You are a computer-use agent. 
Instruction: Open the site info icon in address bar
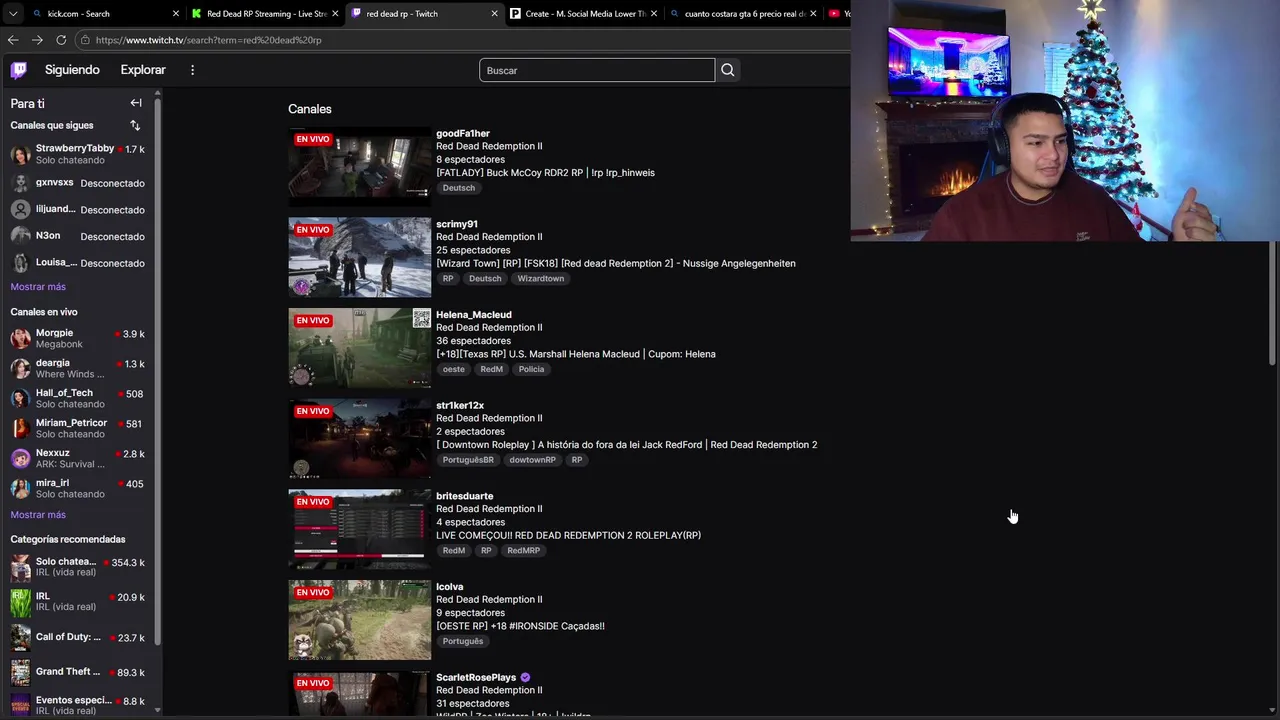(86, 40)
